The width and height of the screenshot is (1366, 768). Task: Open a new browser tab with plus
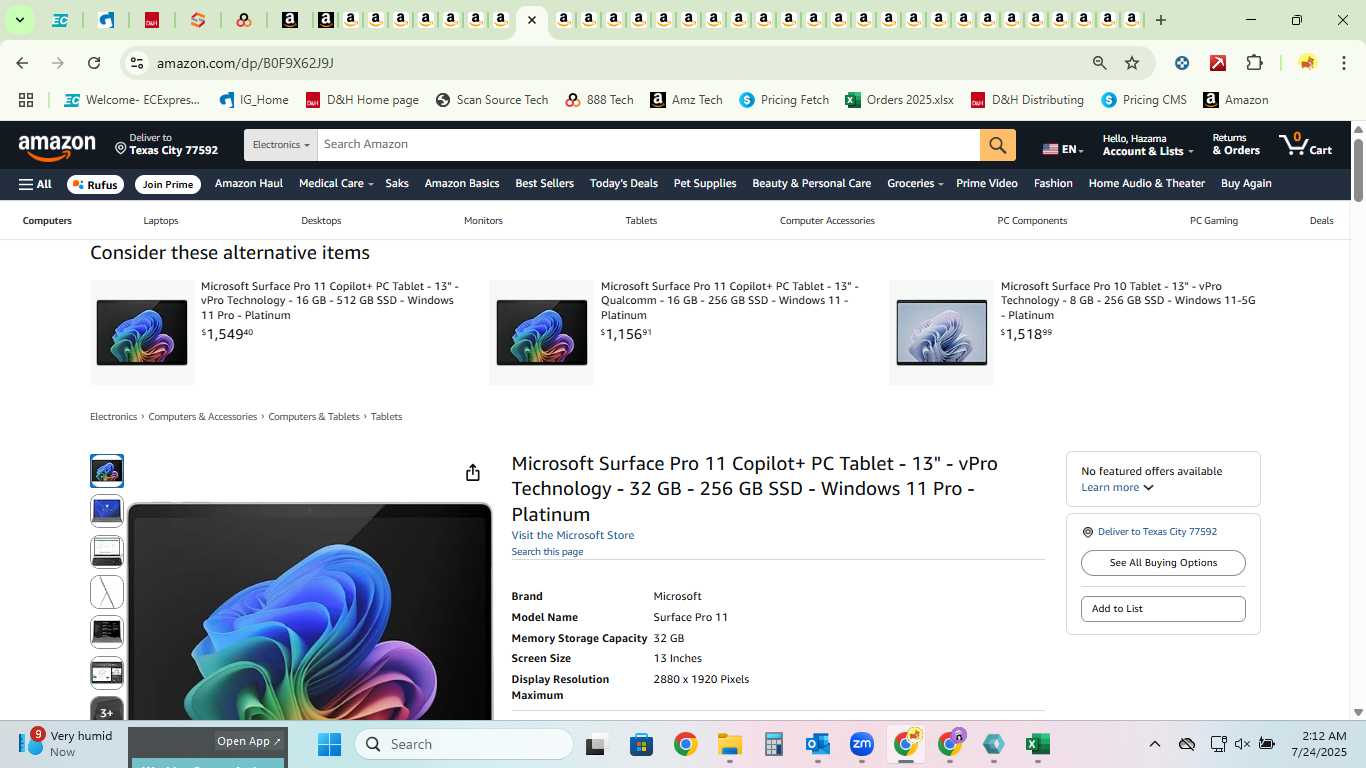pos(1161,20)
